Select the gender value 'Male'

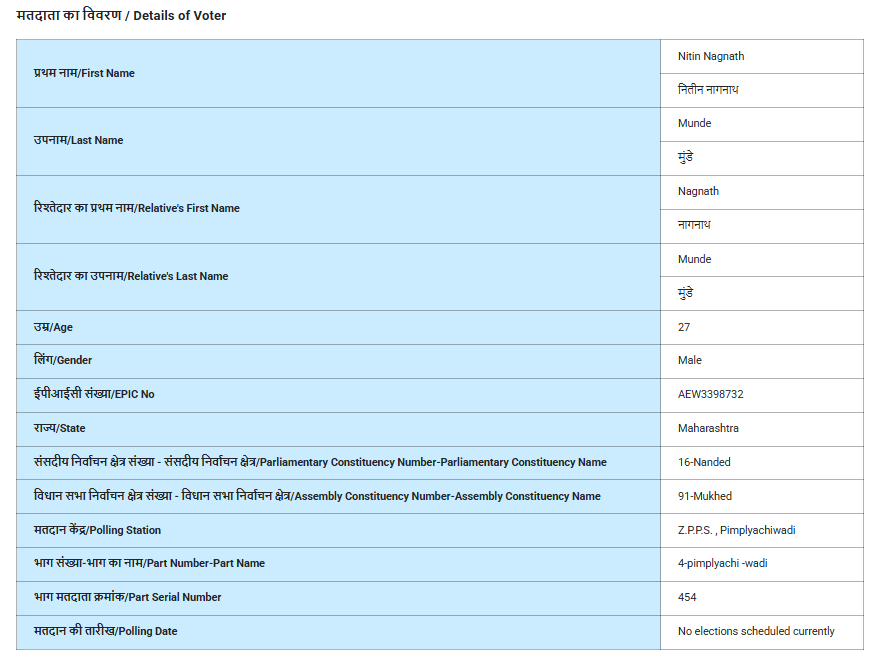[x=690, y=360]
